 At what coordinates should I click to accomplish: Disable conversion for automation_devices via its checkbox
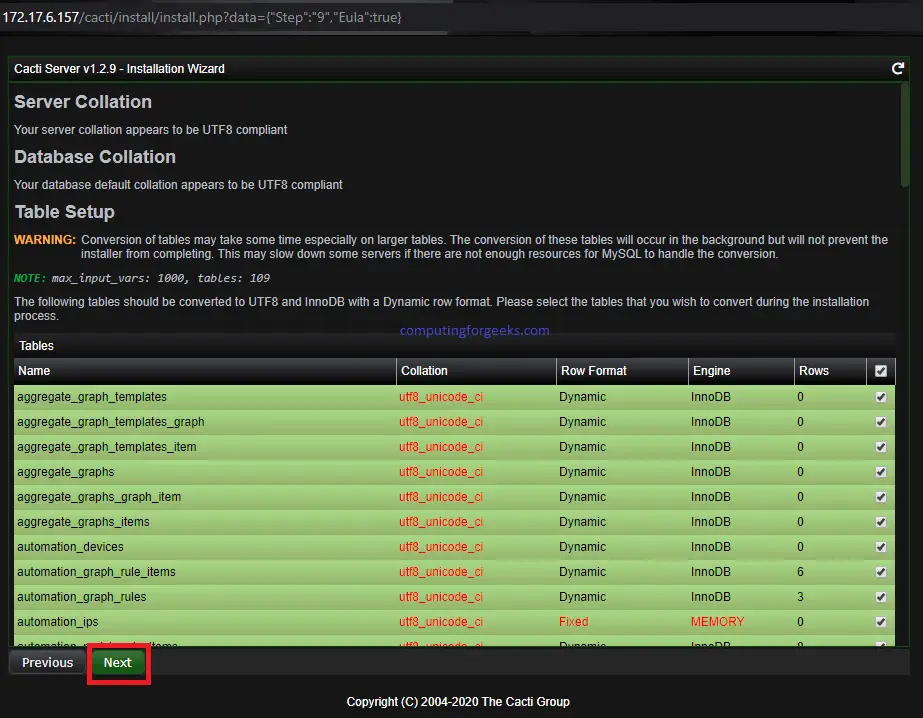(881, 547)
